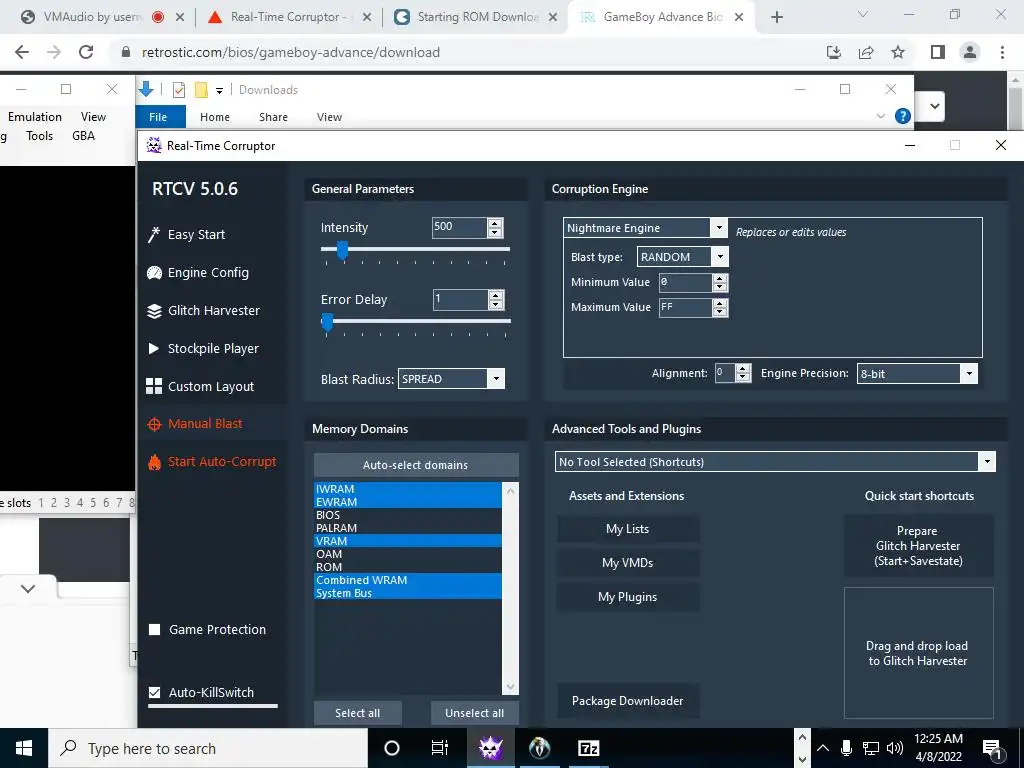Viewport: 1024px width, 768px height.
Task: Adjust the Error Delay slider
Action: click(327, 322)
